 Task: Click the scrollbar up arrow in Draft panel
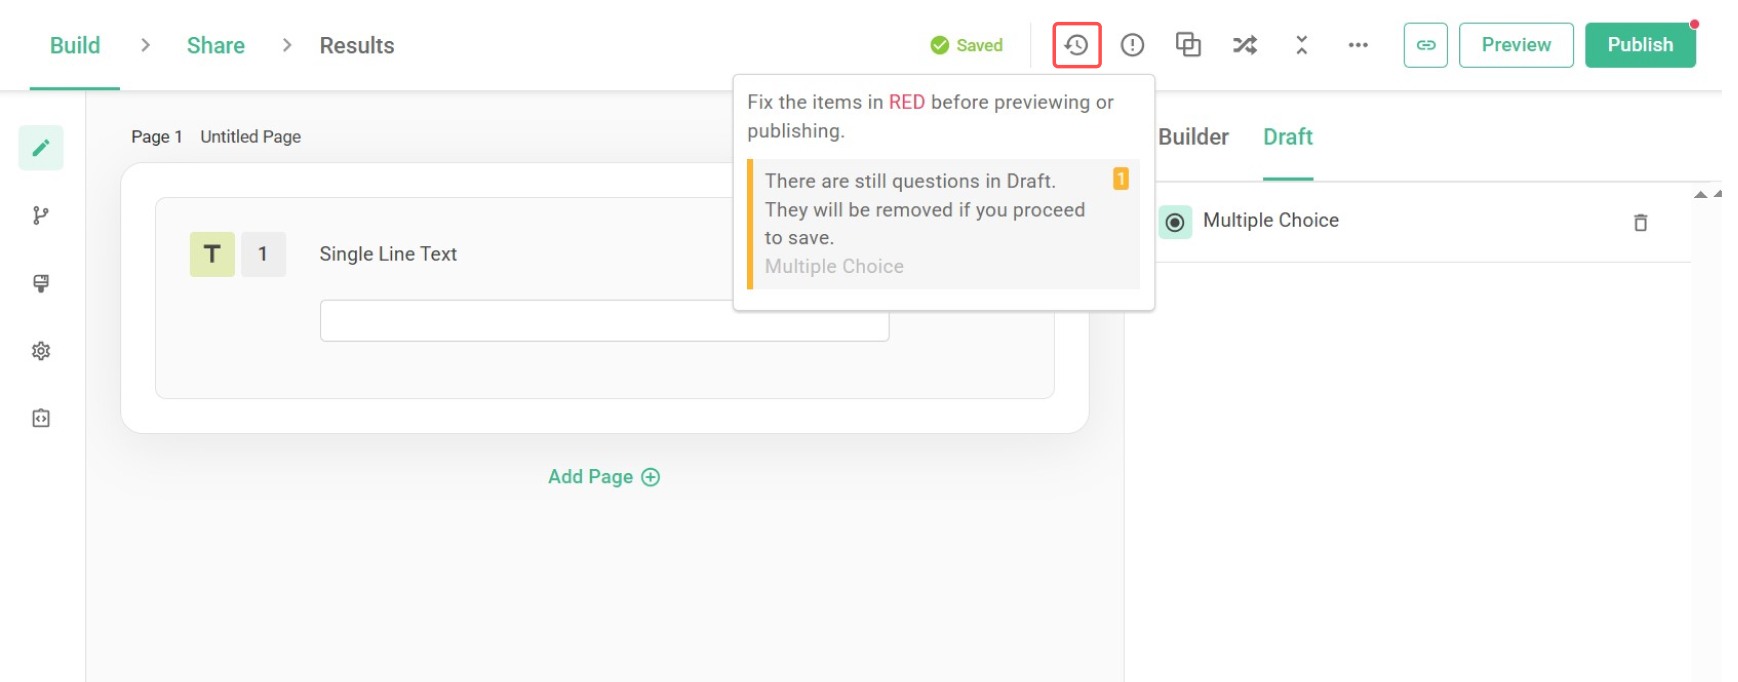(1700, 194)
